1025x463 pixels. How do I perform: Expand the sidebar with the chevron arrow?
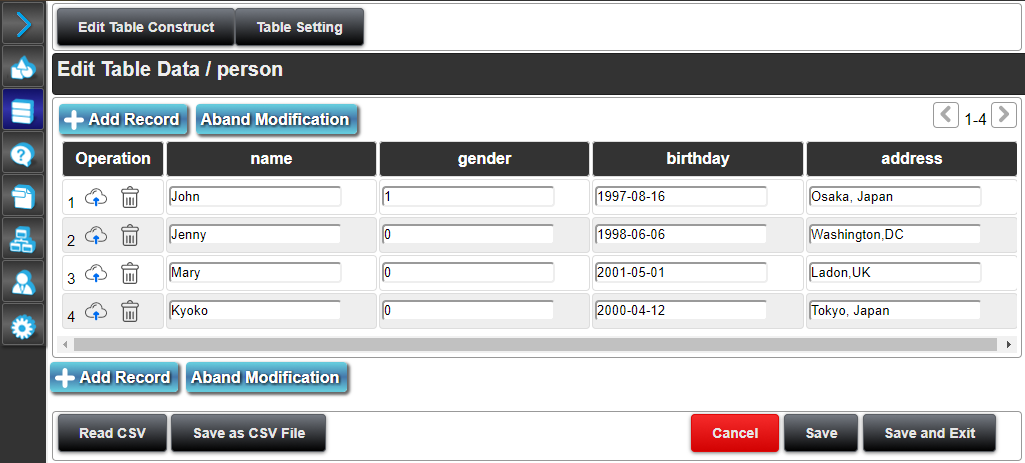[x=22, y=23]
